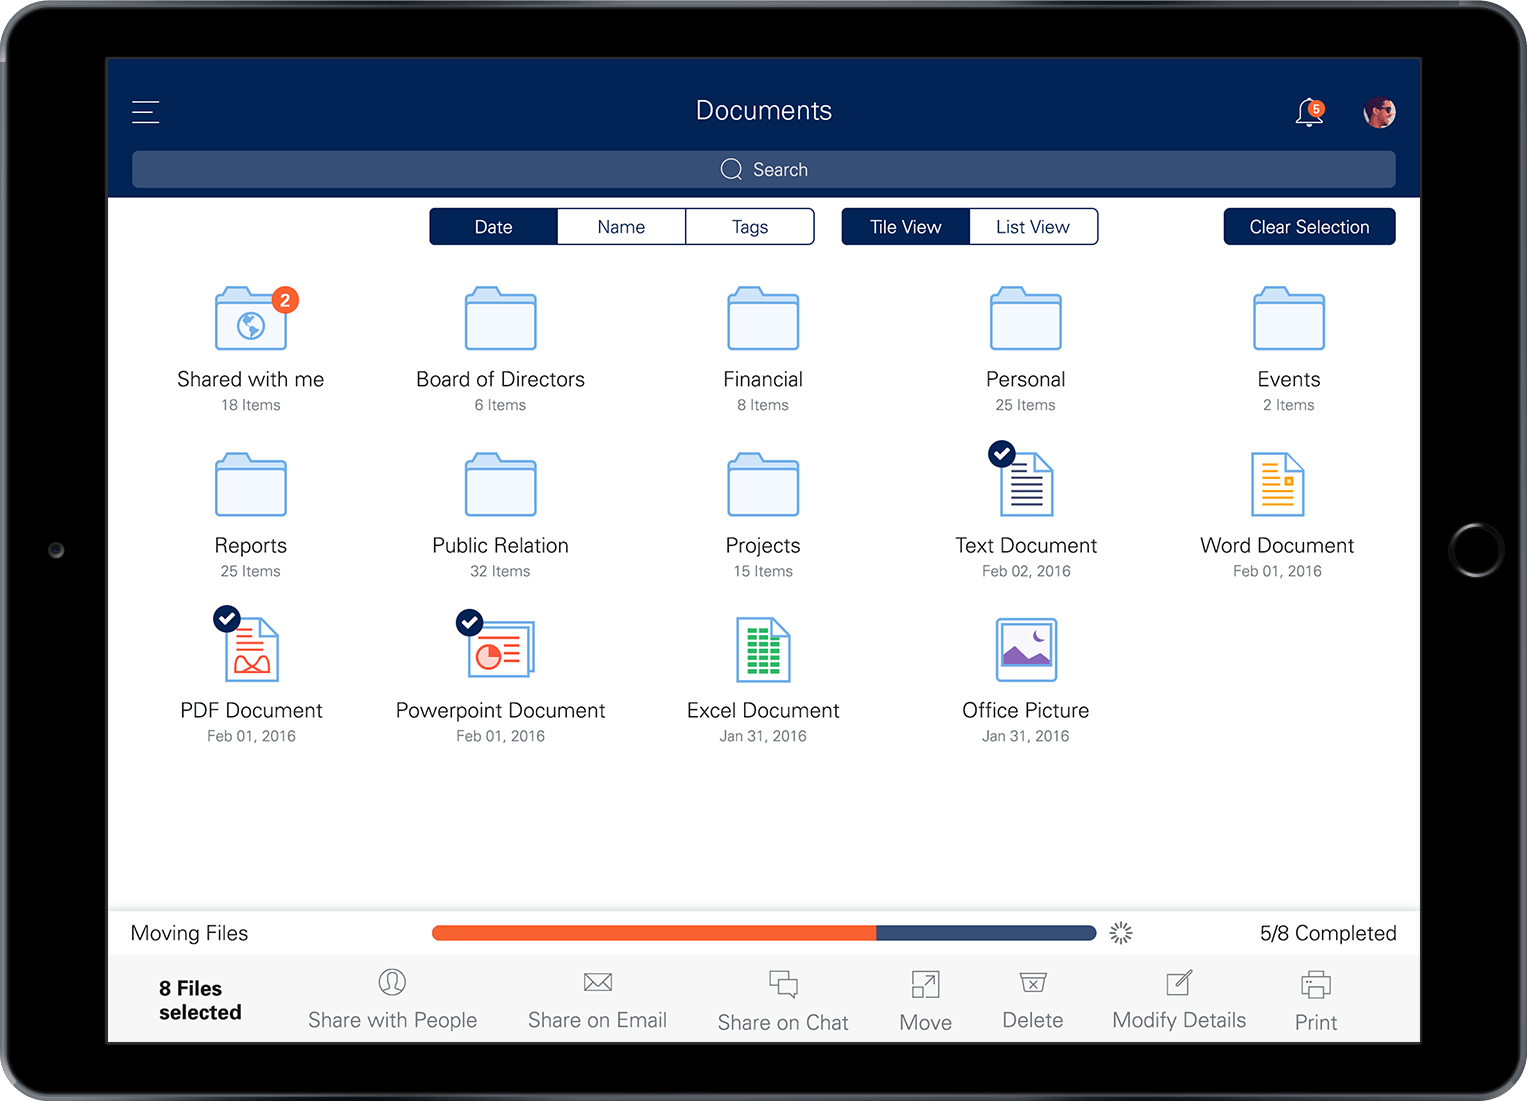
Task: Tap Share on Chat bubbles icon
Action: tap(783, 984)
